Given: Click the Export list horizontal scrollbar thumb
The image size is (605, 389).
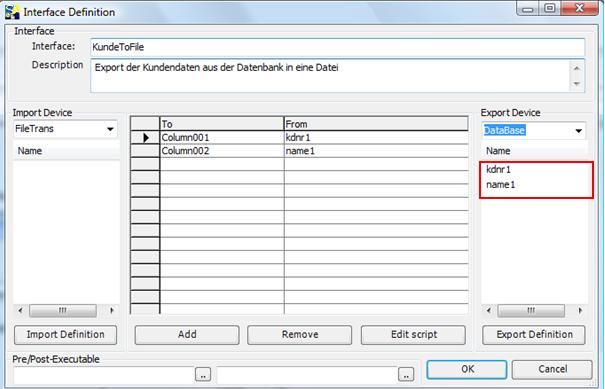Looking at the screenshot, I should tap(531, 311).
